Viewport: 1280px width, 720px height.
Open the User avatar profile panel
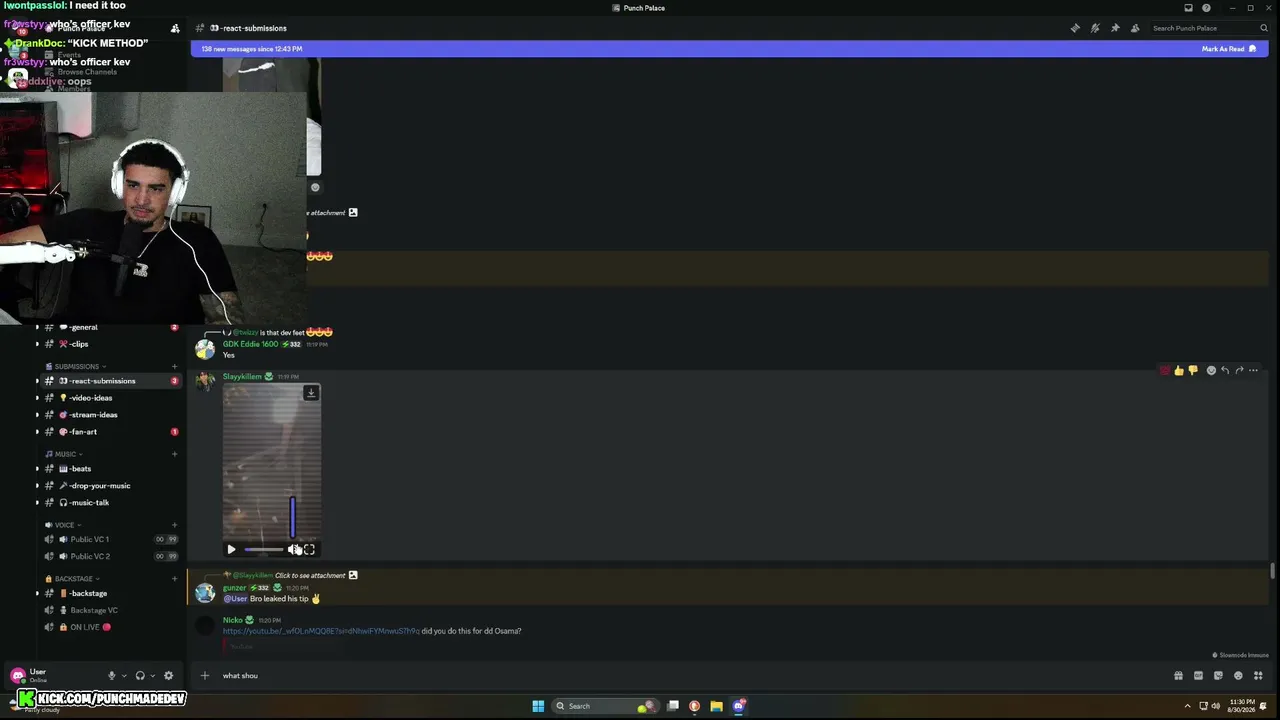18,676
